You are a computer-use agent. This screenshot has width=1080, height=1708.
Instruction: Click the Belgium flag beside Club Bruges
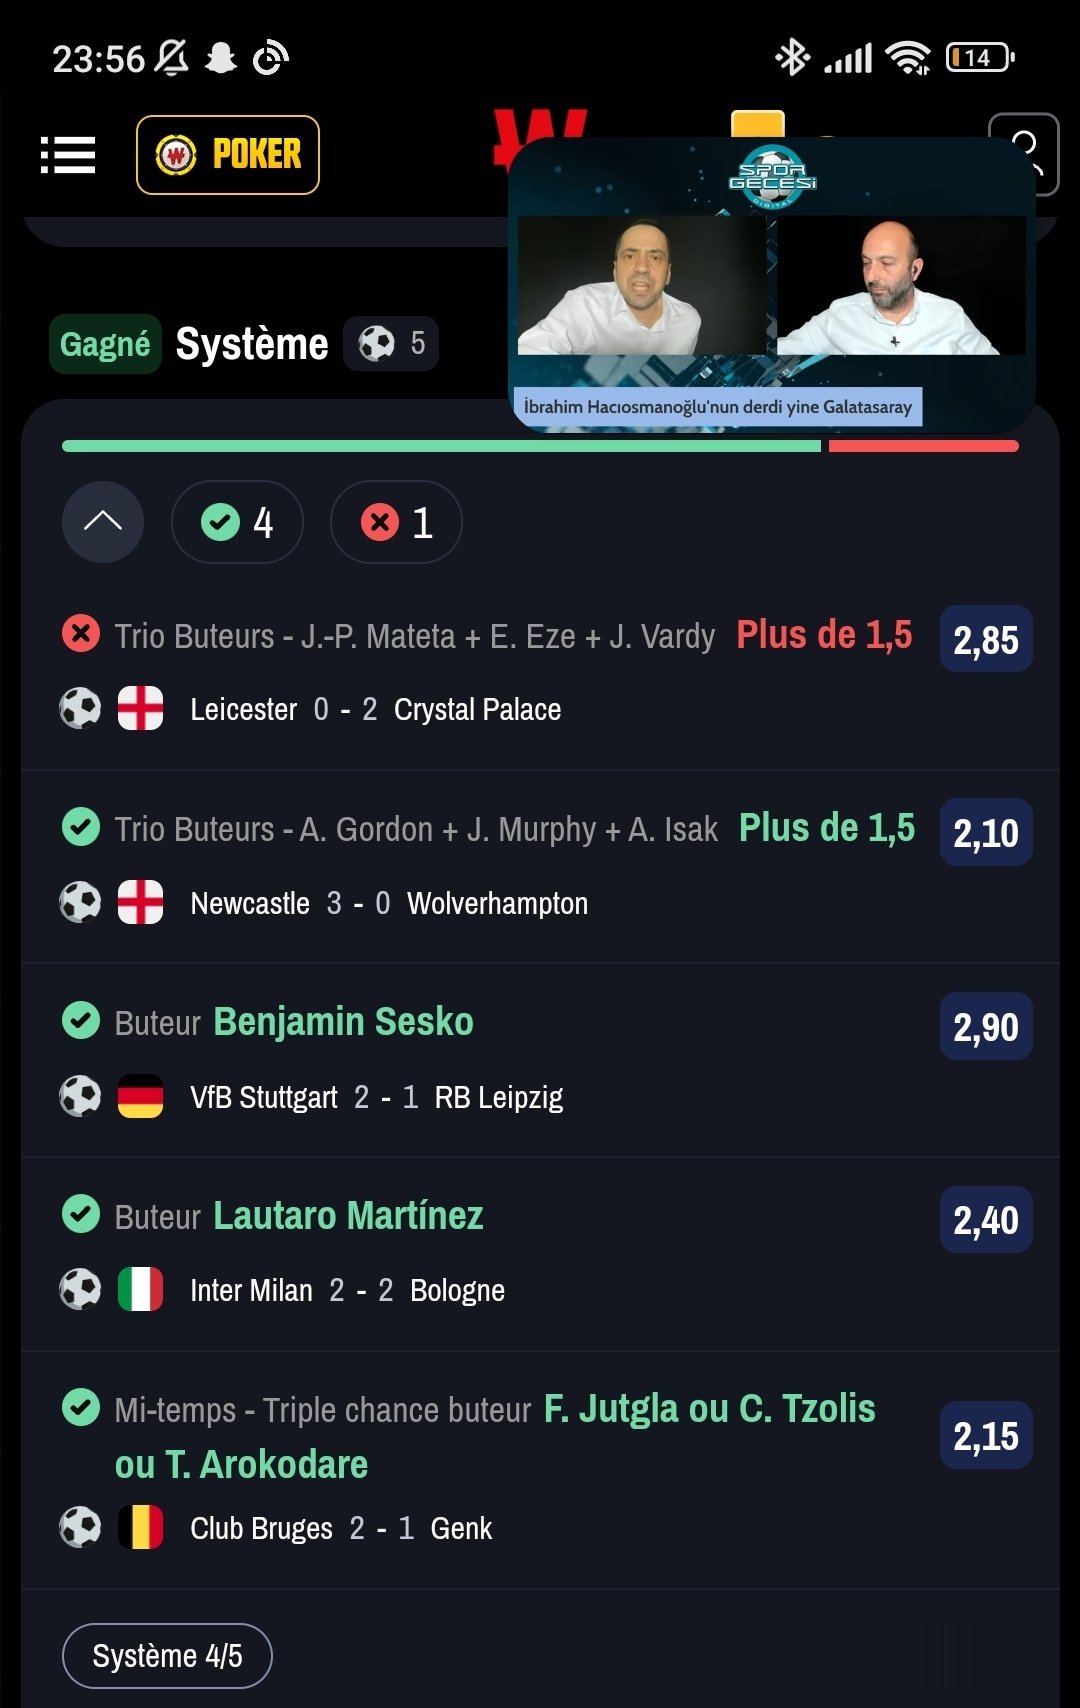point(140,1528)
